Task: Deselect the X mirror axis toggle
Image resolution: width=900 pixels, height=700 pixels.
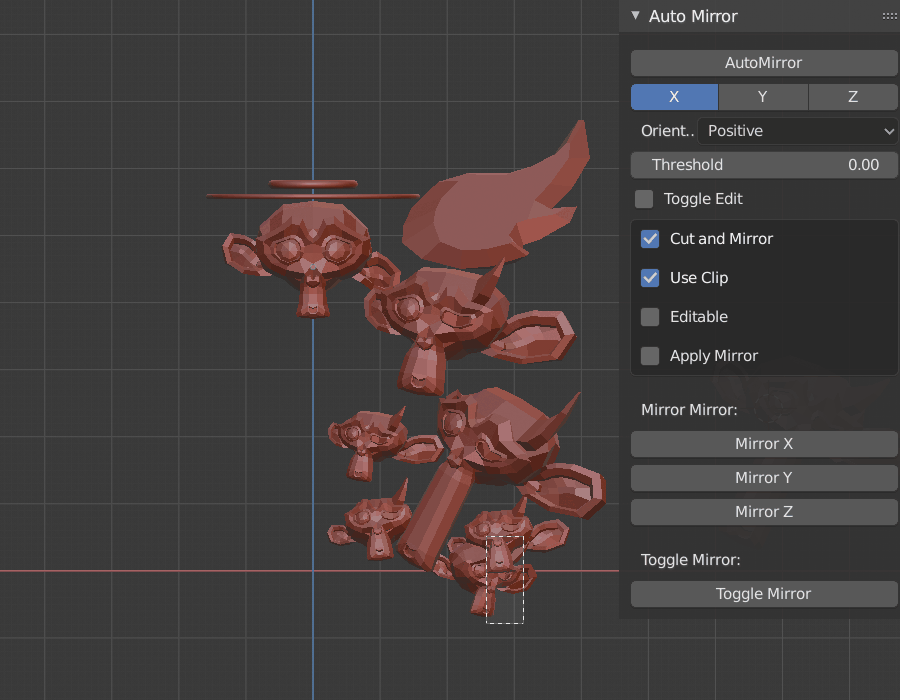Action: click(673, 97)
